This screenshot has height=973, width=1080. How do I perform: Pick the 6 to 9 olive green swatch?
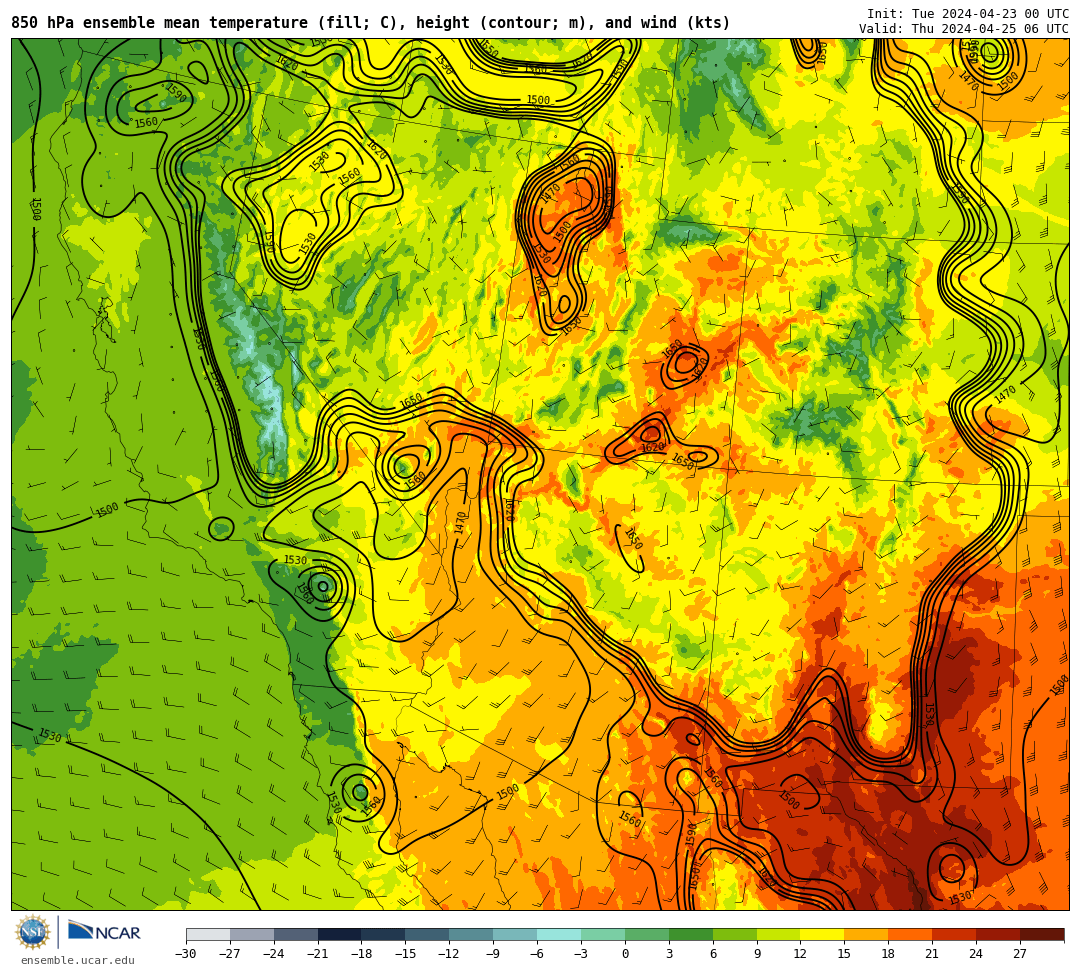735,934
